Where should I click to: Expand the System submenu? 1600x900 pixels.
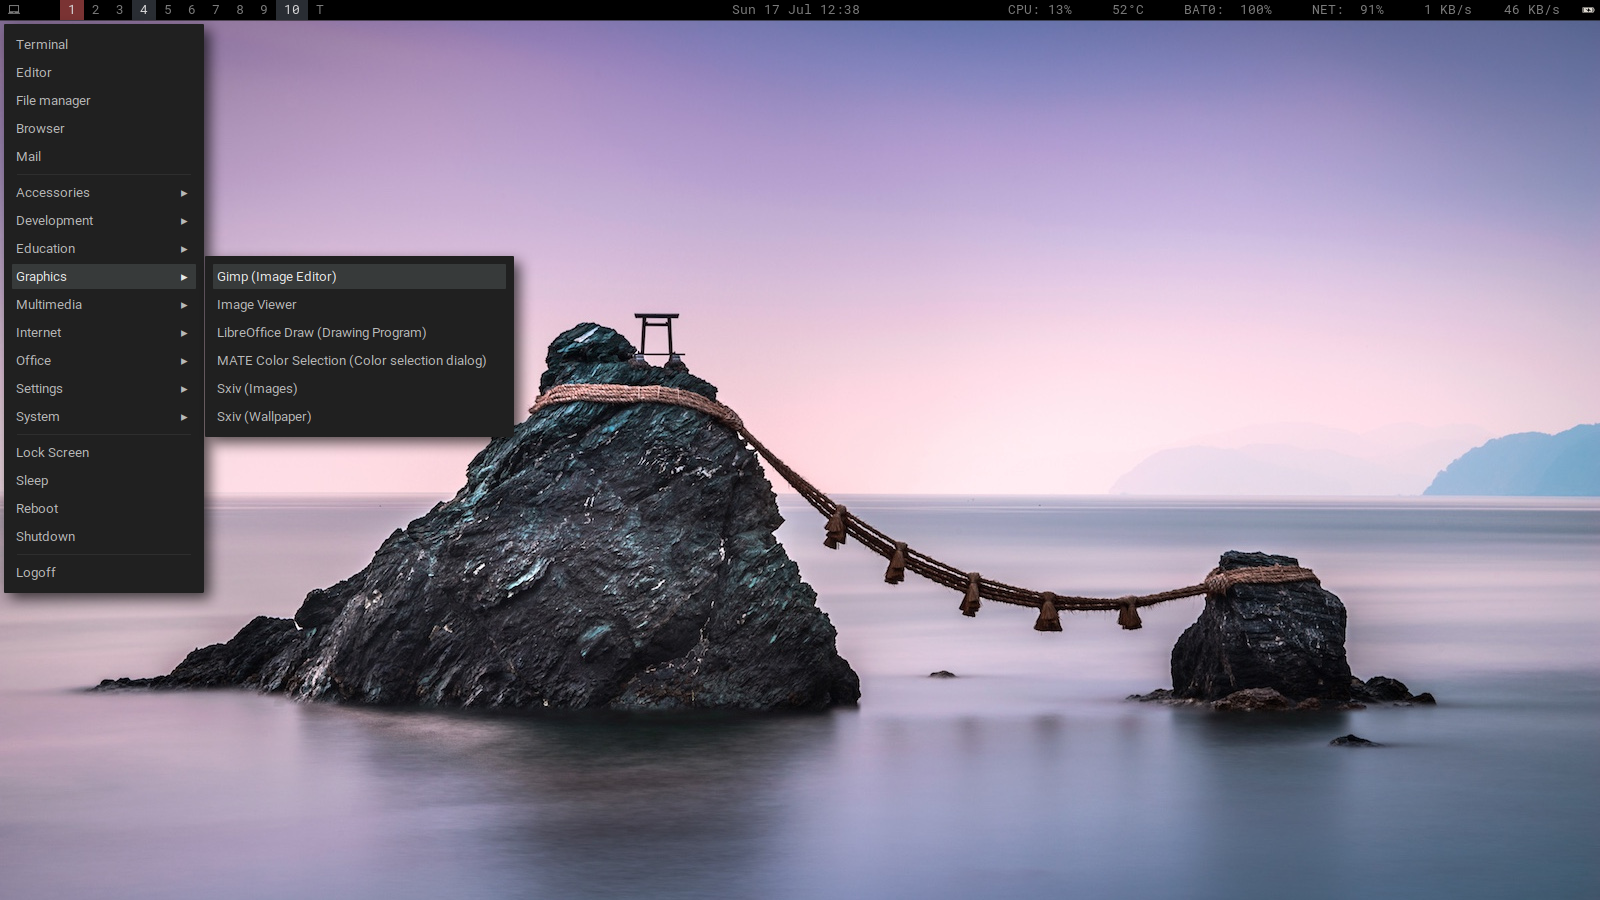tap(104, 417)
